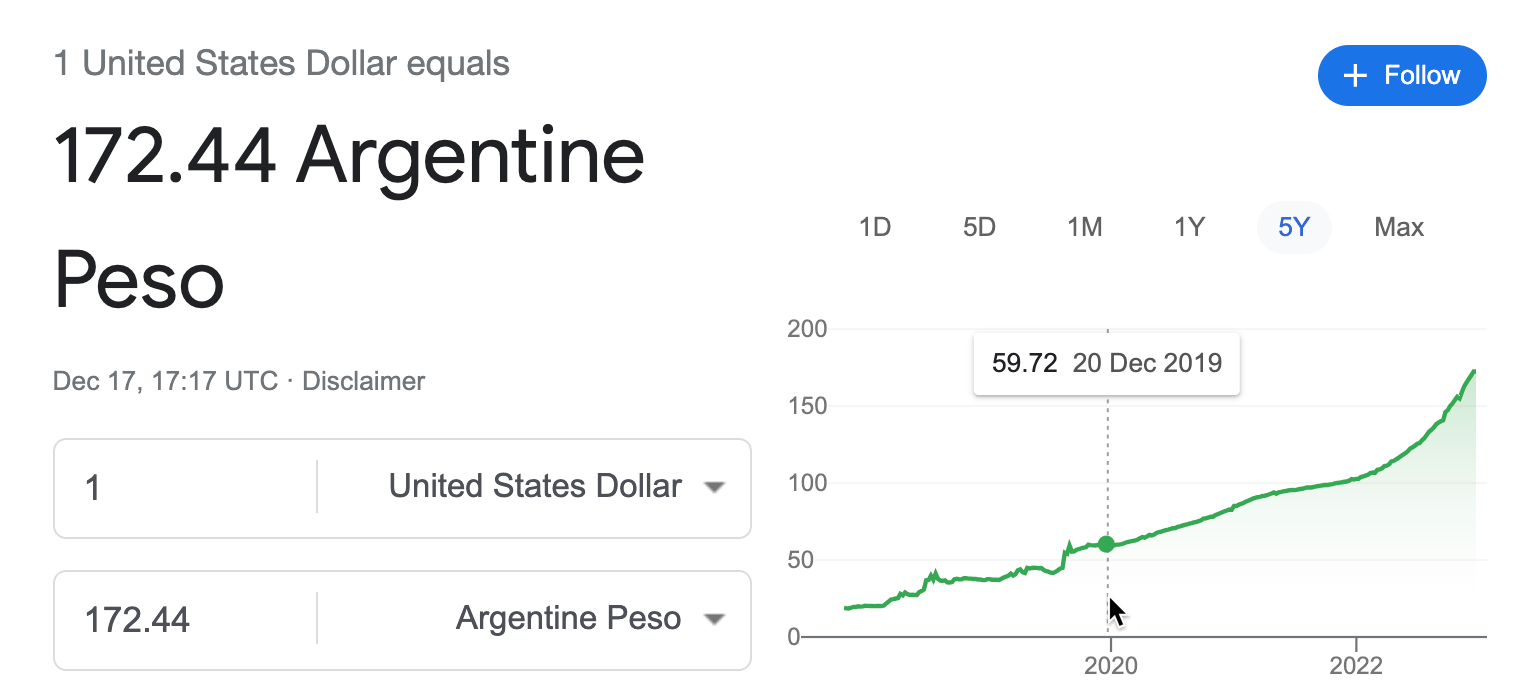This screenshot has width=1518, height=698.
Task: Switch chart to 1Y range
Action: click(x=1189, y=227)
